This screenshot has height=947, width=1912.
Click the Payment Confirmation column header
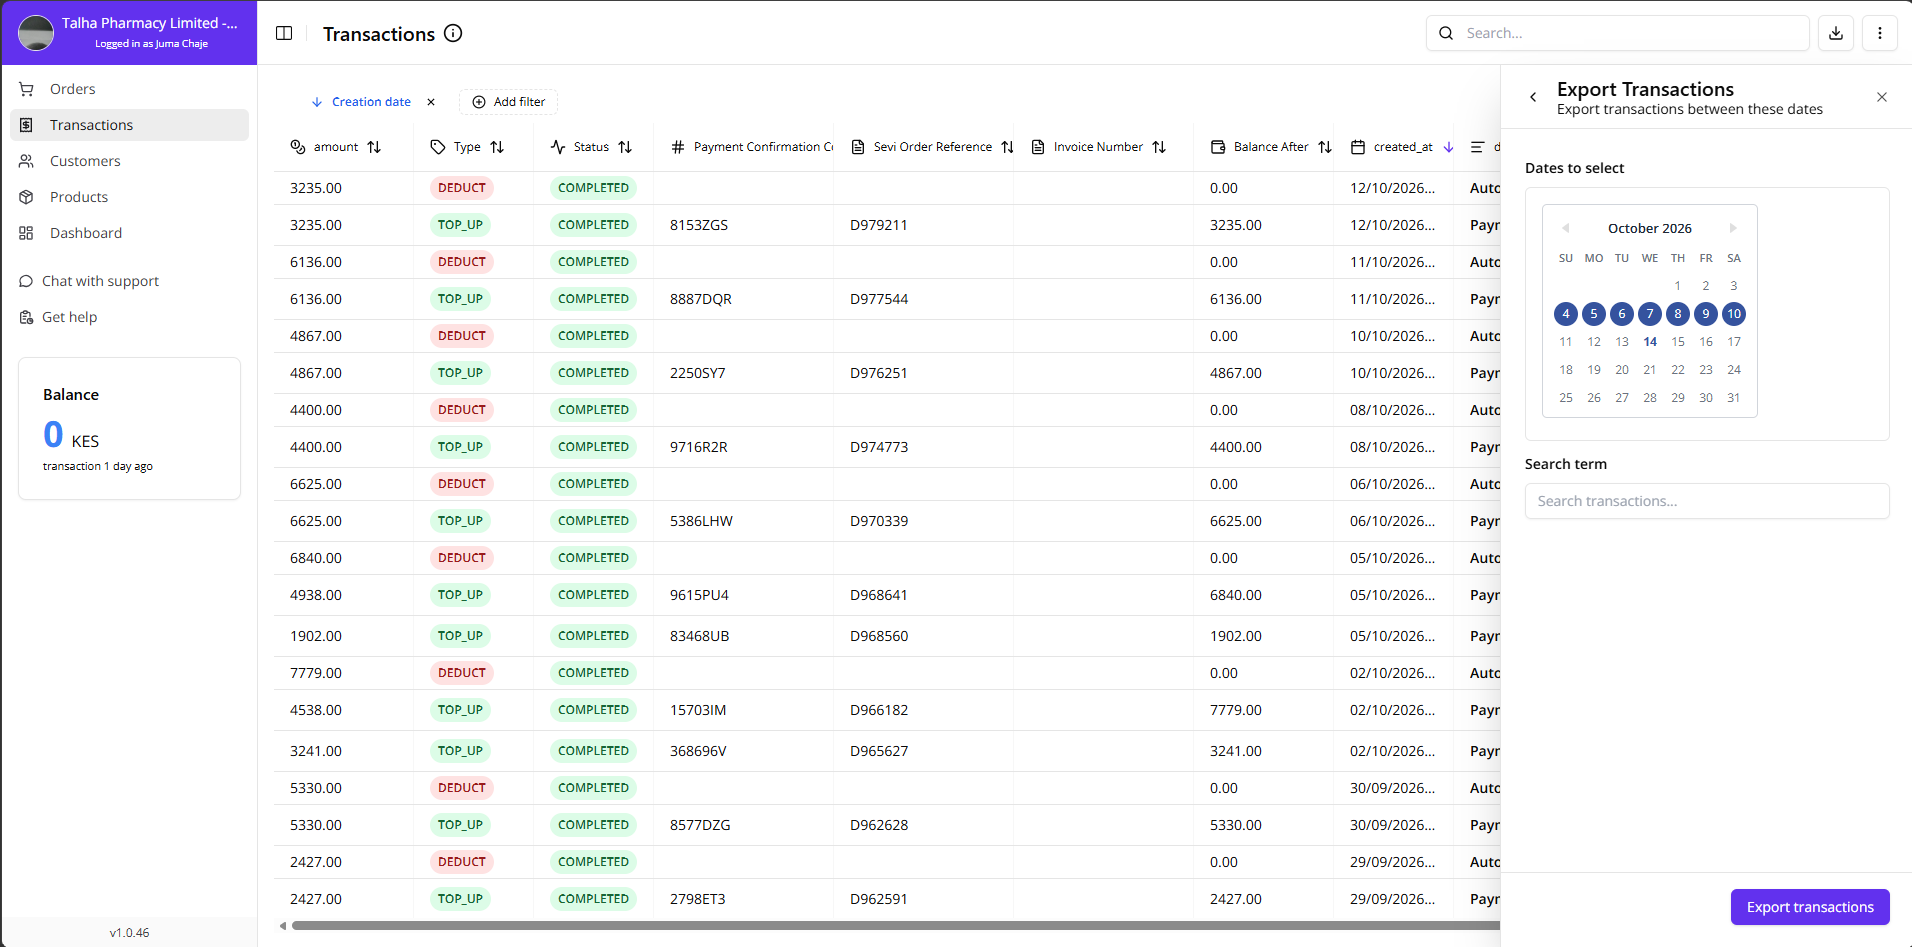click(752, 147)
